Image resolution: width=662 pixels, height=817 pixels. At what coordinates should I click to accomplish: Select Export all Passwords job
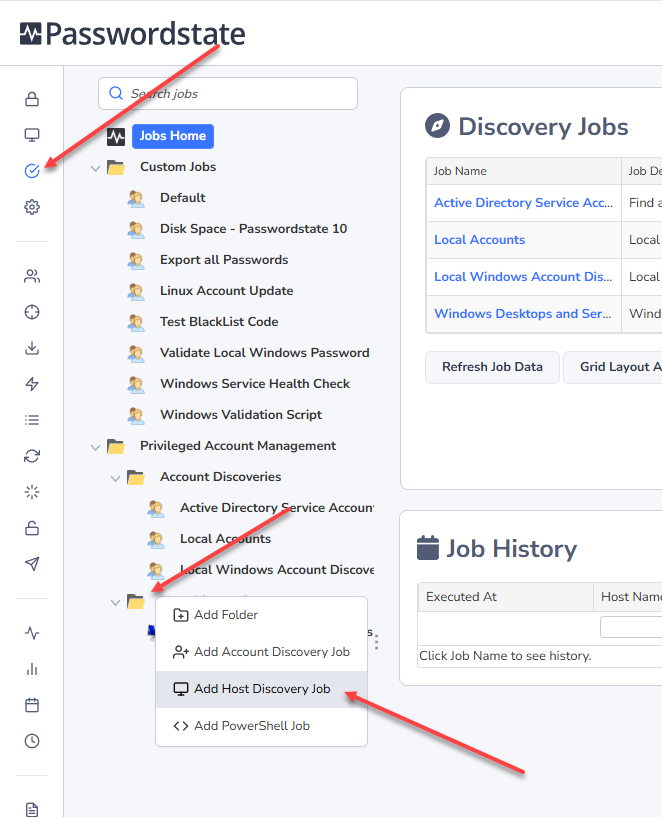pos(224,260)
